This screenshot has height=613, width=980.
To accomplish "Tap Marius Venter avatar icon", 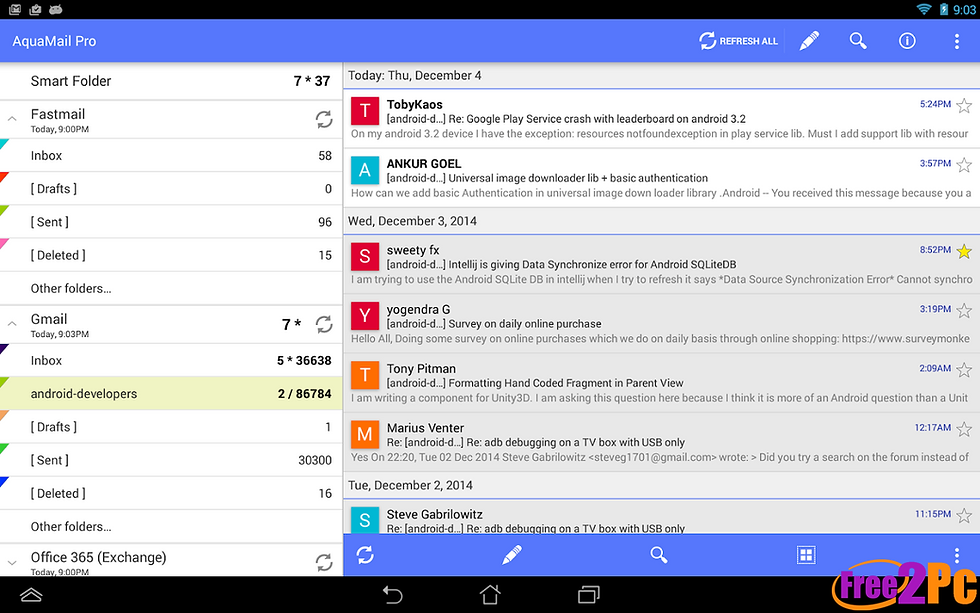I will coord(365,435).
